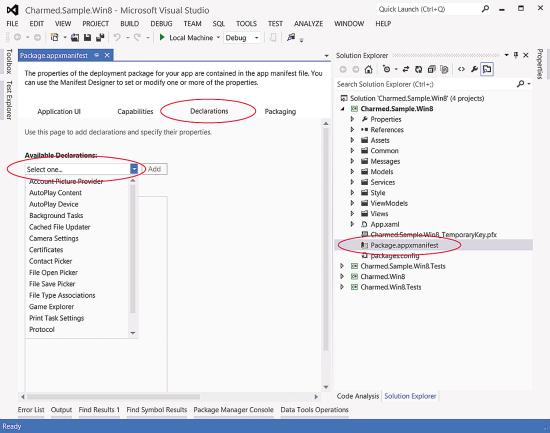Pin the Package.appxmanifest document tab
The height and width of the screenshot is (433, 550).
[x=97, y=55]
